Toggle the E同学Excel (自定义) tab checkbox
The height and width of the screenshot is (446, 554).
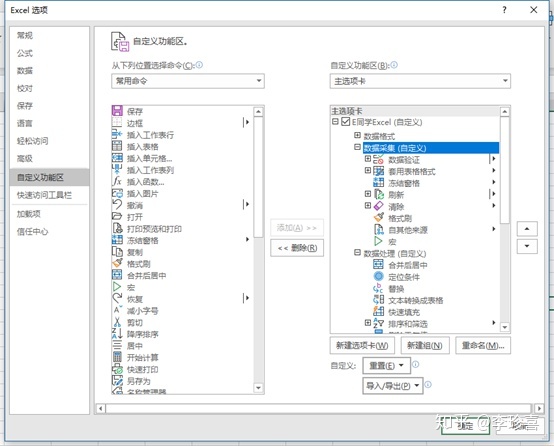pyautogui.click(x=346, y=122)
